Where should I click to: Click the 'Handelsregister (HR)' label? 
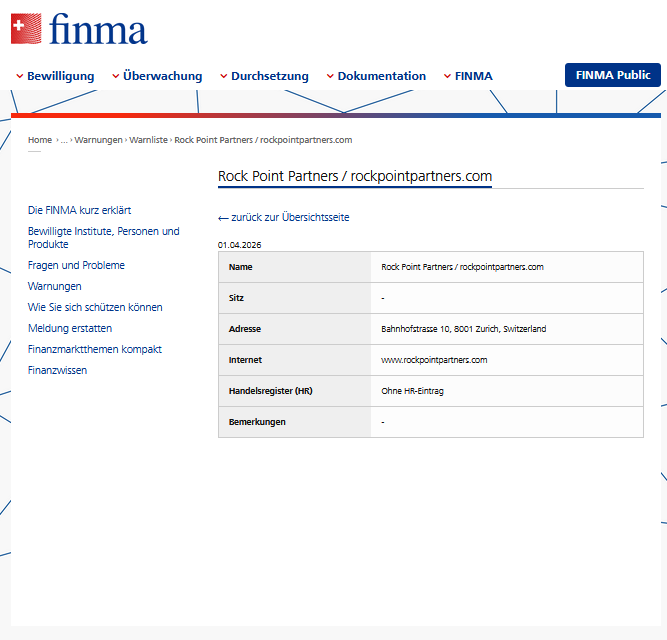(x=271, y=391)
